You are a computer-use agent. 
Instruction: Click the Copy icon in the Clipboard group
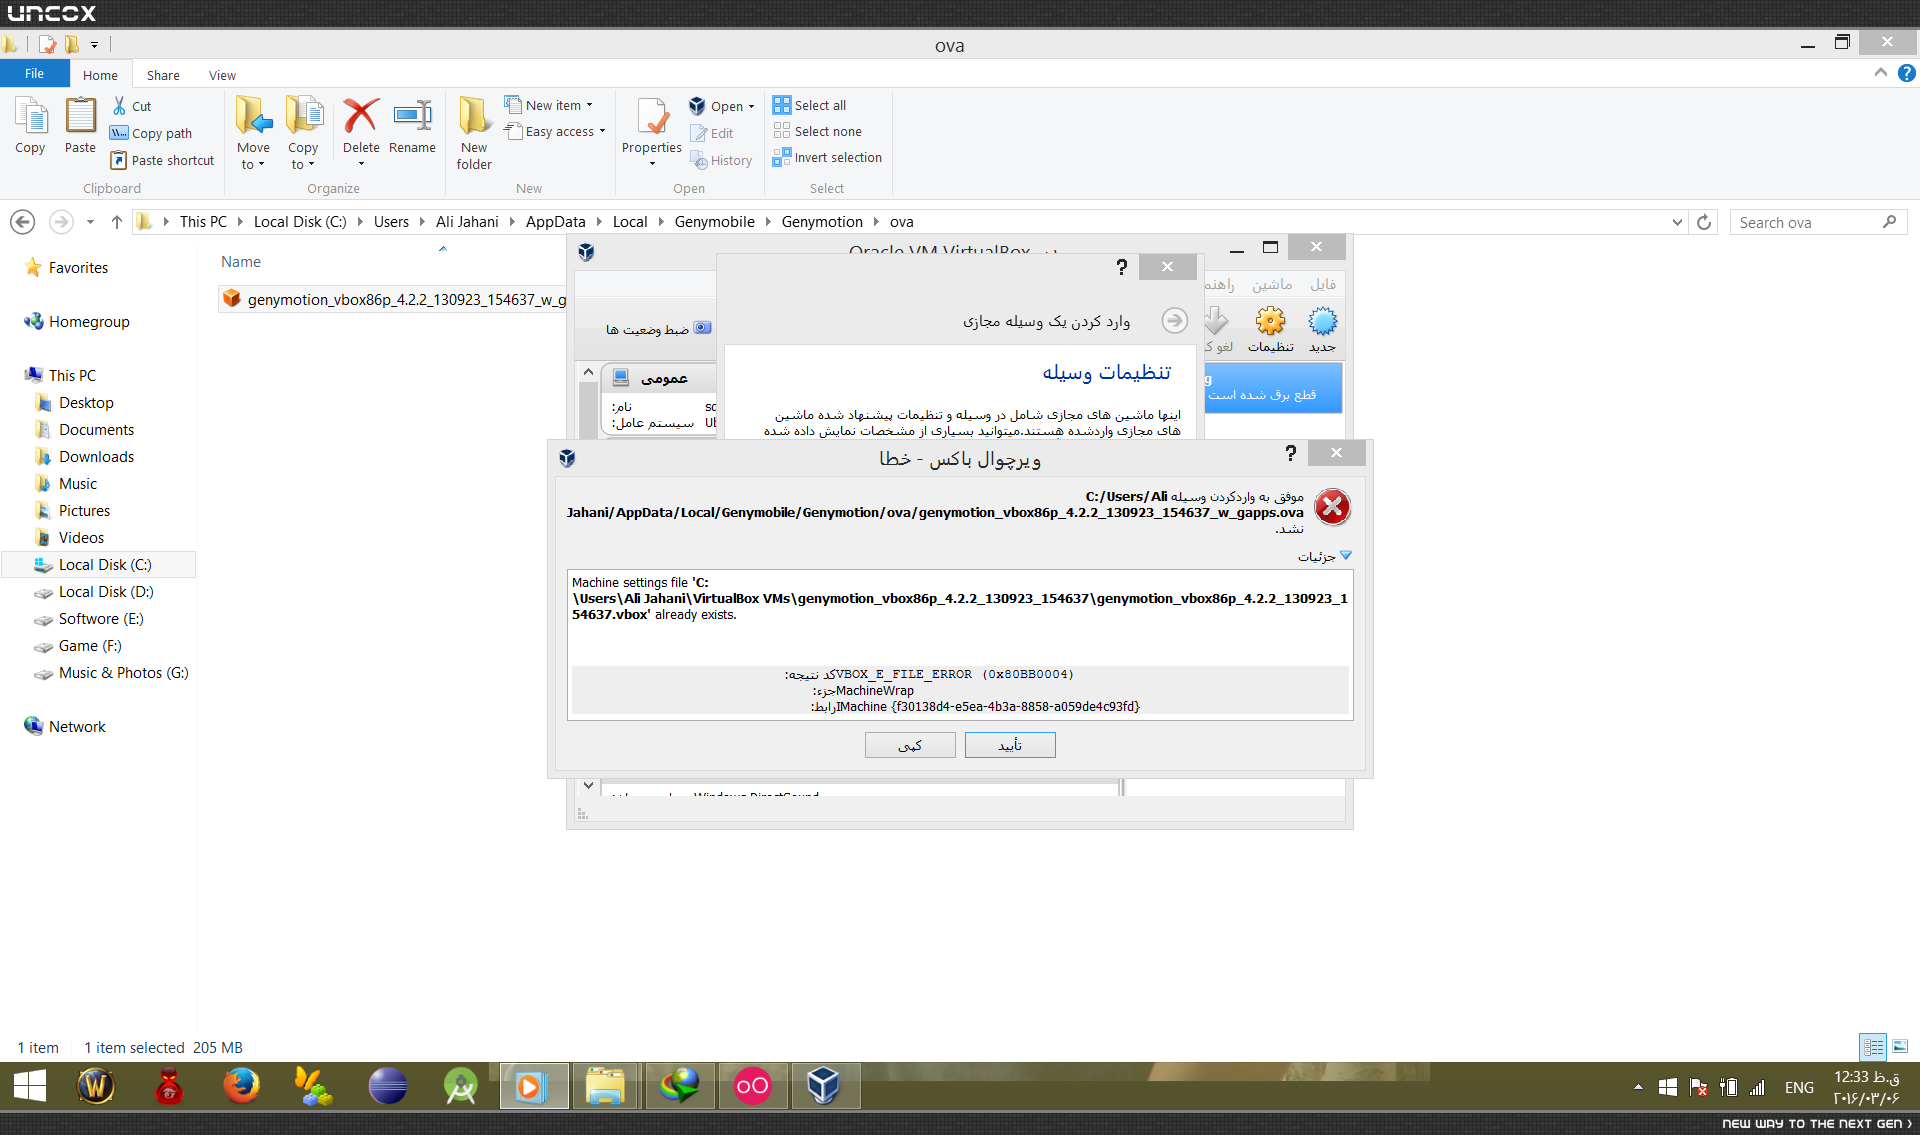30,126
